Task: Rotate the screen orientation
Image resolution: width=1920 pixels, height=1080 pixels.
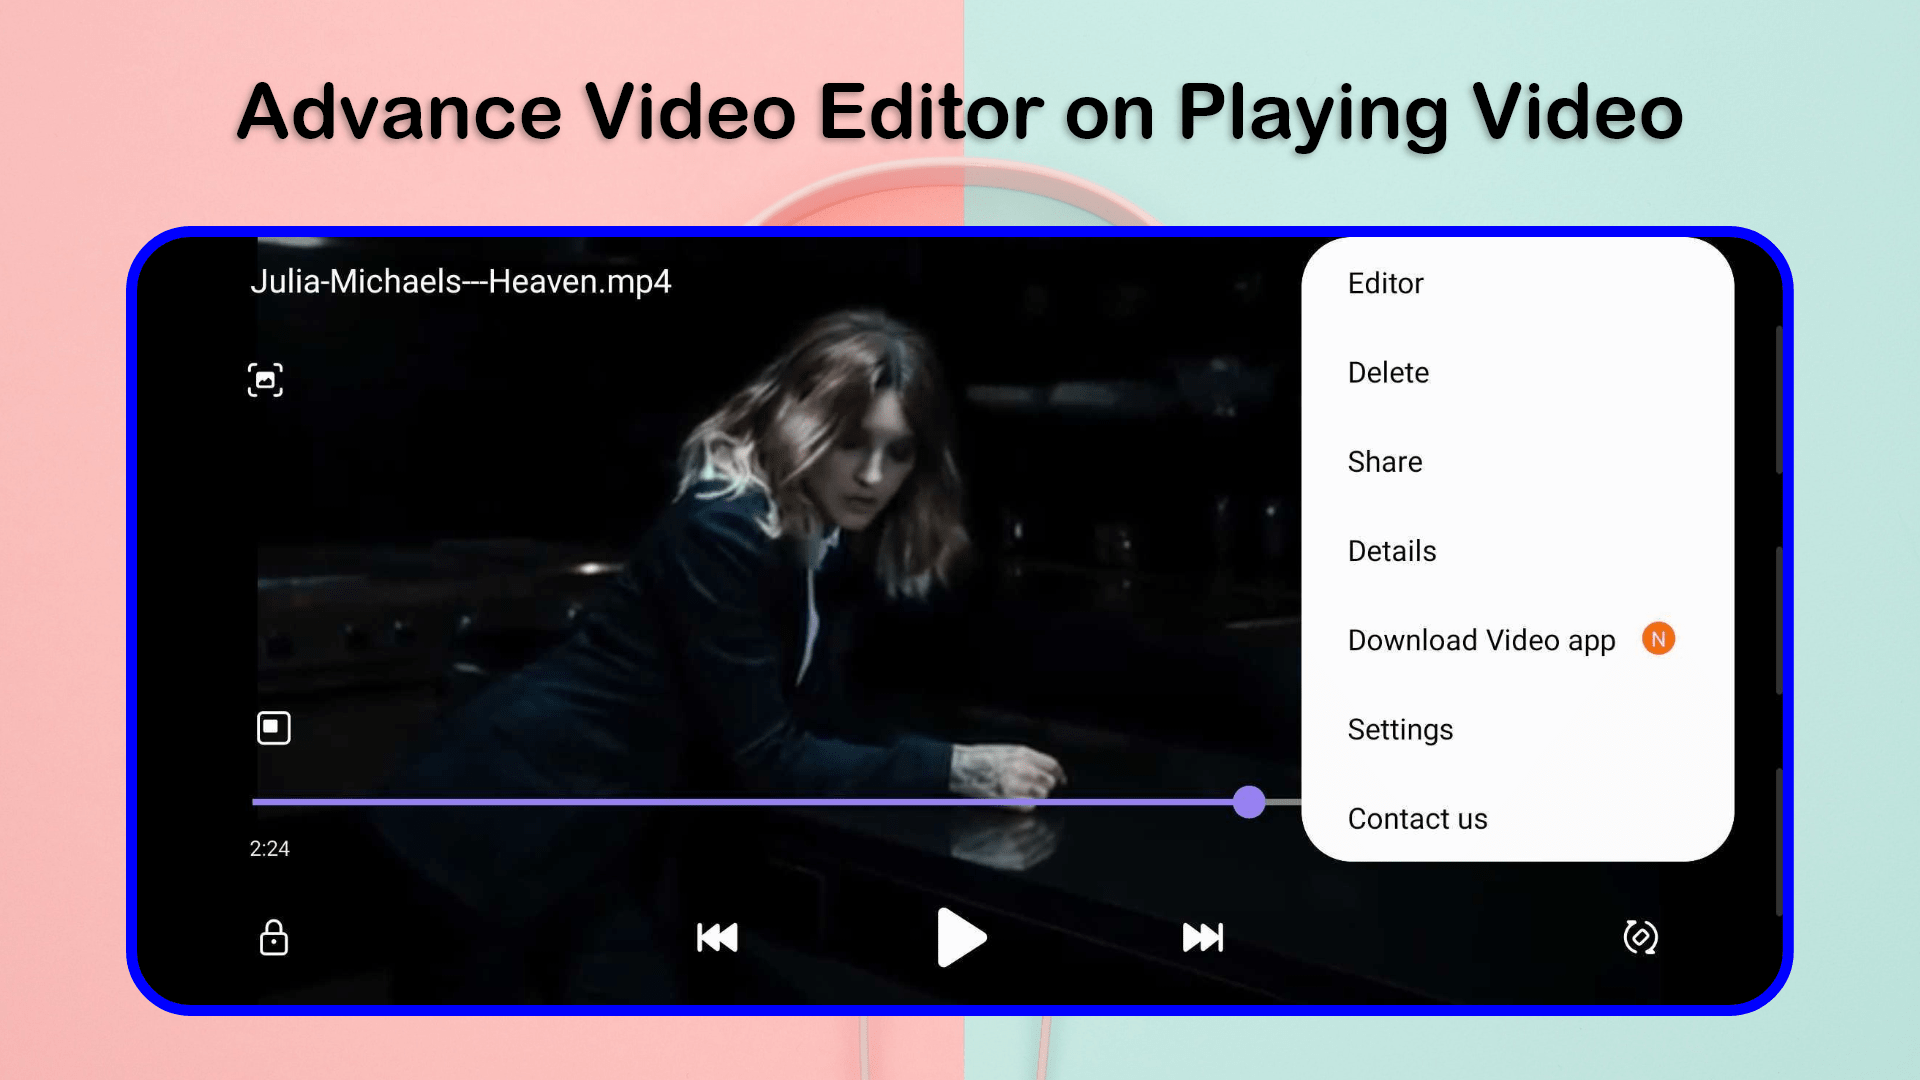Action: (x=1640, y=938)
